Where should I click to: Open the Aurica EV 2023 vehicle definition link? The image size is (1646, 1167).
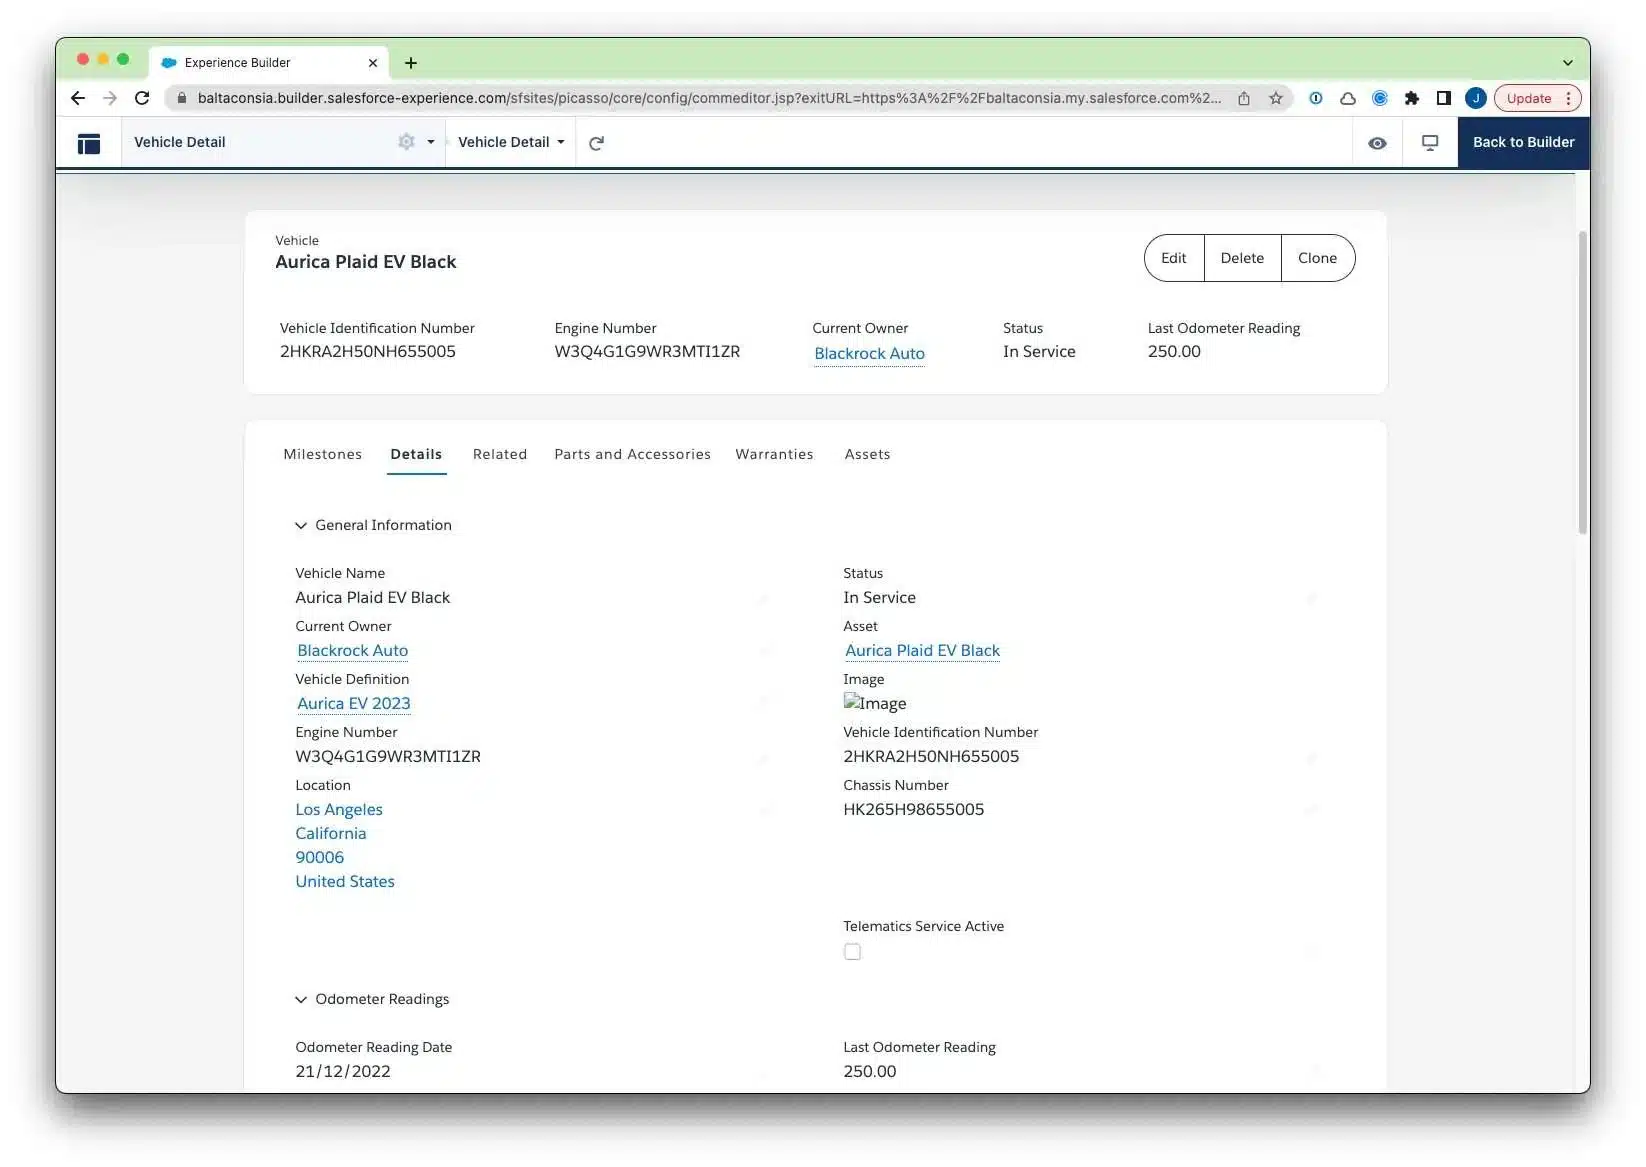[x=353, y=704]
